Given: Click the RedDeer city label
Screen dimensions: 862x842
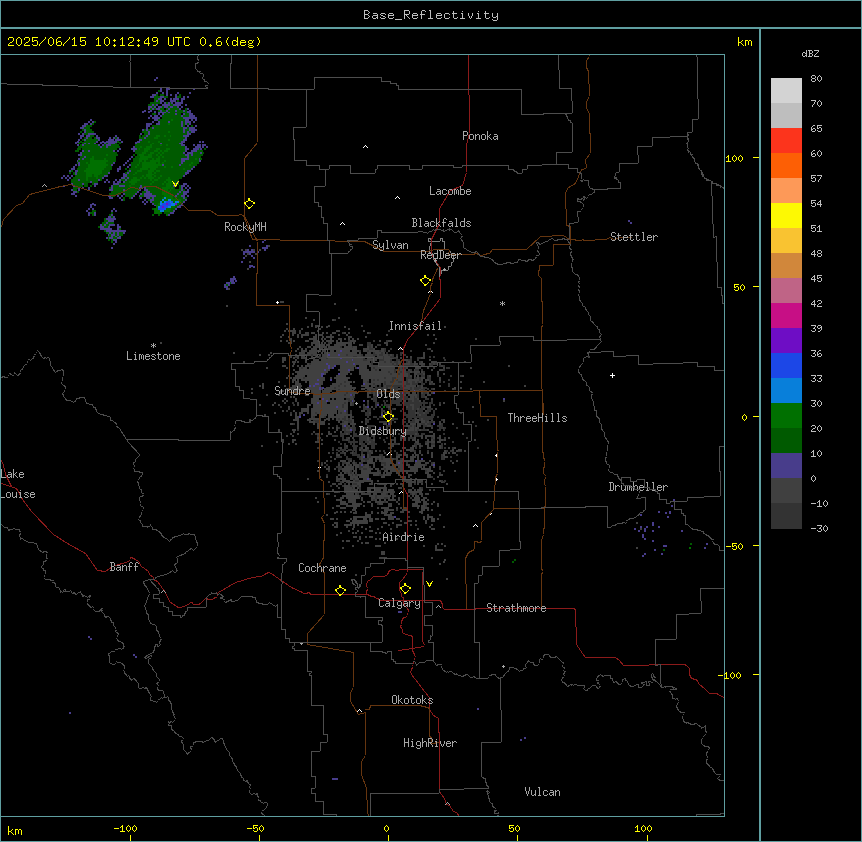Looking at the screenshot, I should (440, 255).
